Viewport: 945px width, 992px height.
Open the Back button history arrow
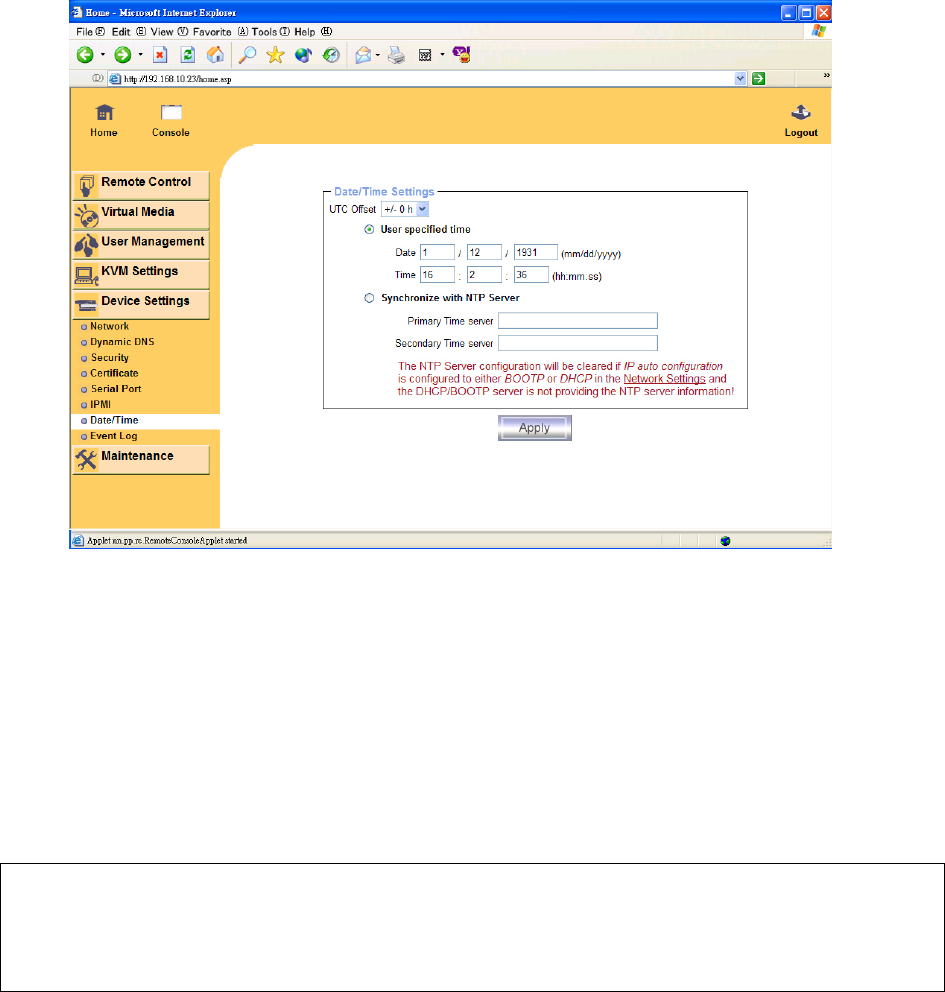(x=102, y=56)
